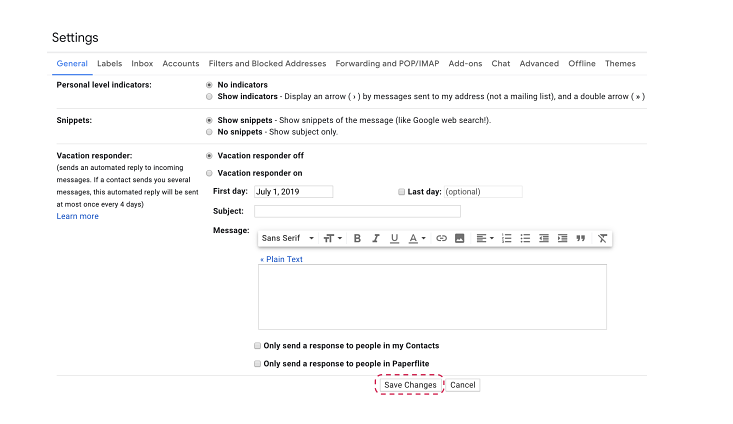The width and height of the screenshot is (733, 424).
Task: Click the Save Changes button
Action: click(410, 385)
